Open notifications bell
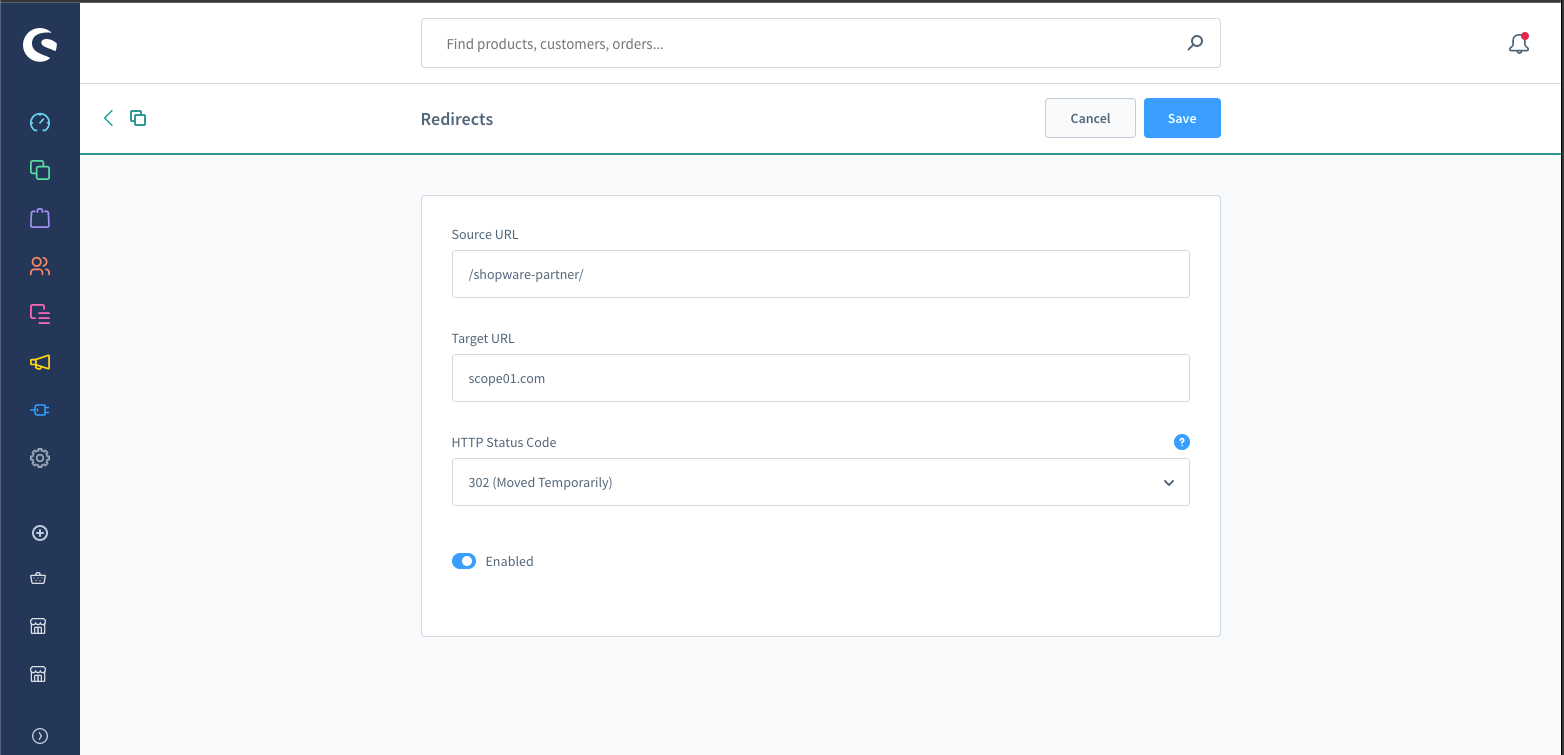 point(1519,43)
